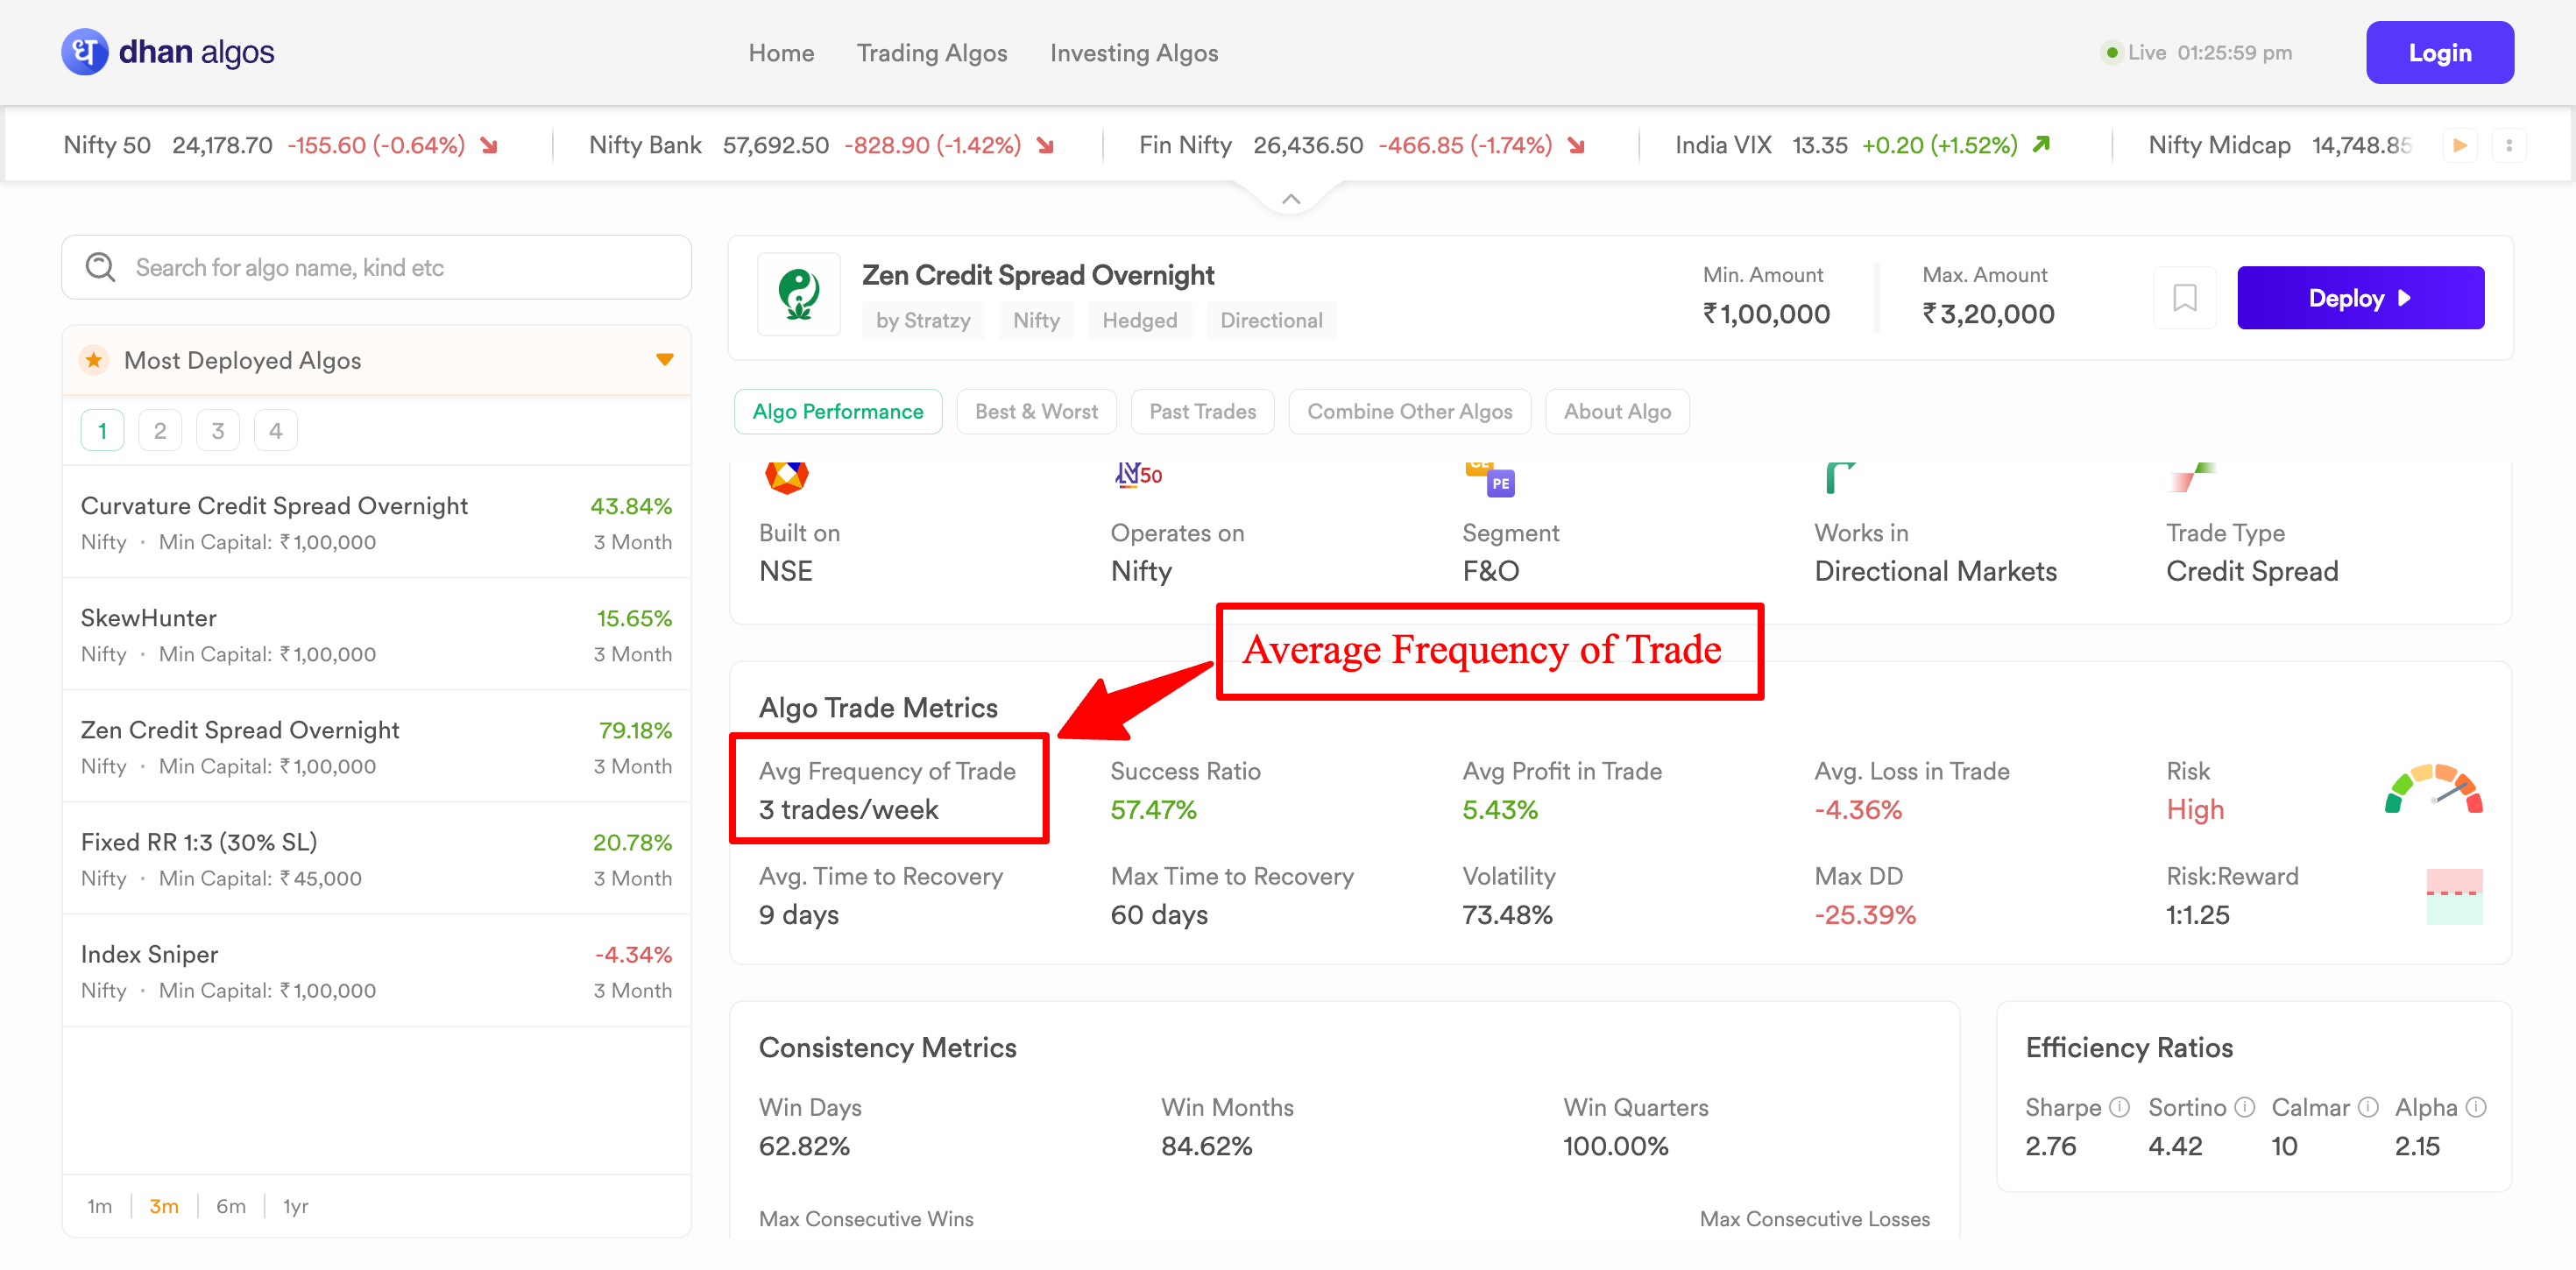
Task: Click the Sharpe info icon
Action: [2119, 1107]
